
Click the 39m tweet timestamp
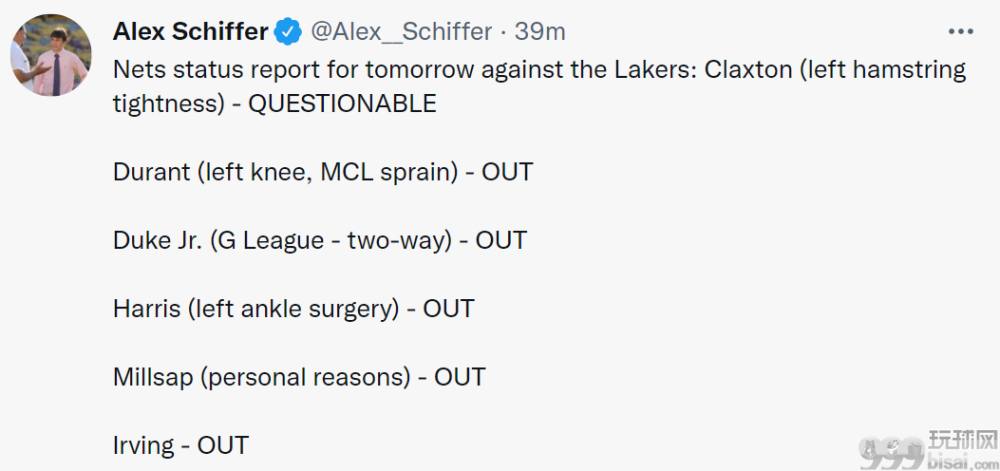point(540,32)
